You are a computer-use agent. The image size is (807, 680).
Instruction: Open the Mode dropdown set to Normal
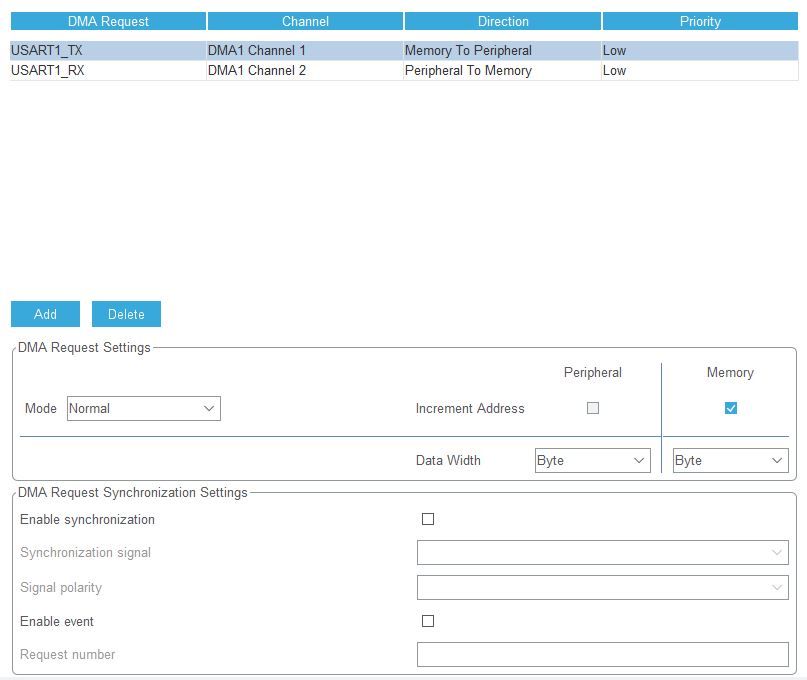(x=143, y=408)
